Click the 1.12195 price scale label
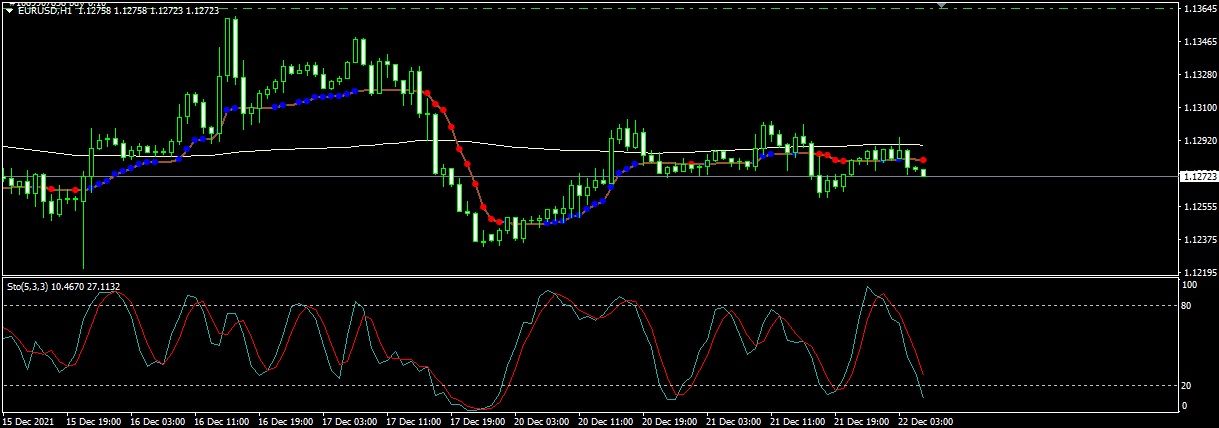The height and width of the screenshot is (428, 1219). [x=1198, y=272]
